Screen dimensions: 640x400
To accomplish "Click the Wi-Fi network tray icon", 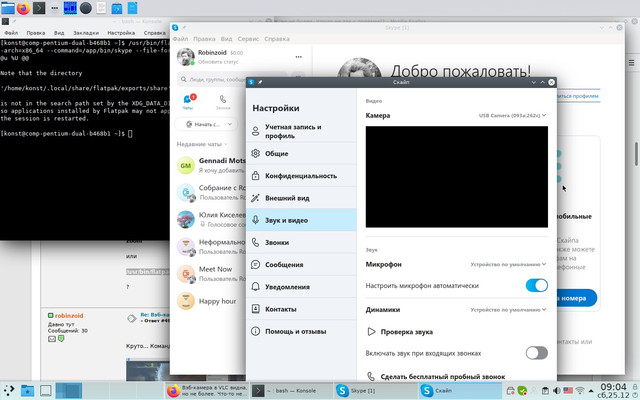I will point(580,391).
